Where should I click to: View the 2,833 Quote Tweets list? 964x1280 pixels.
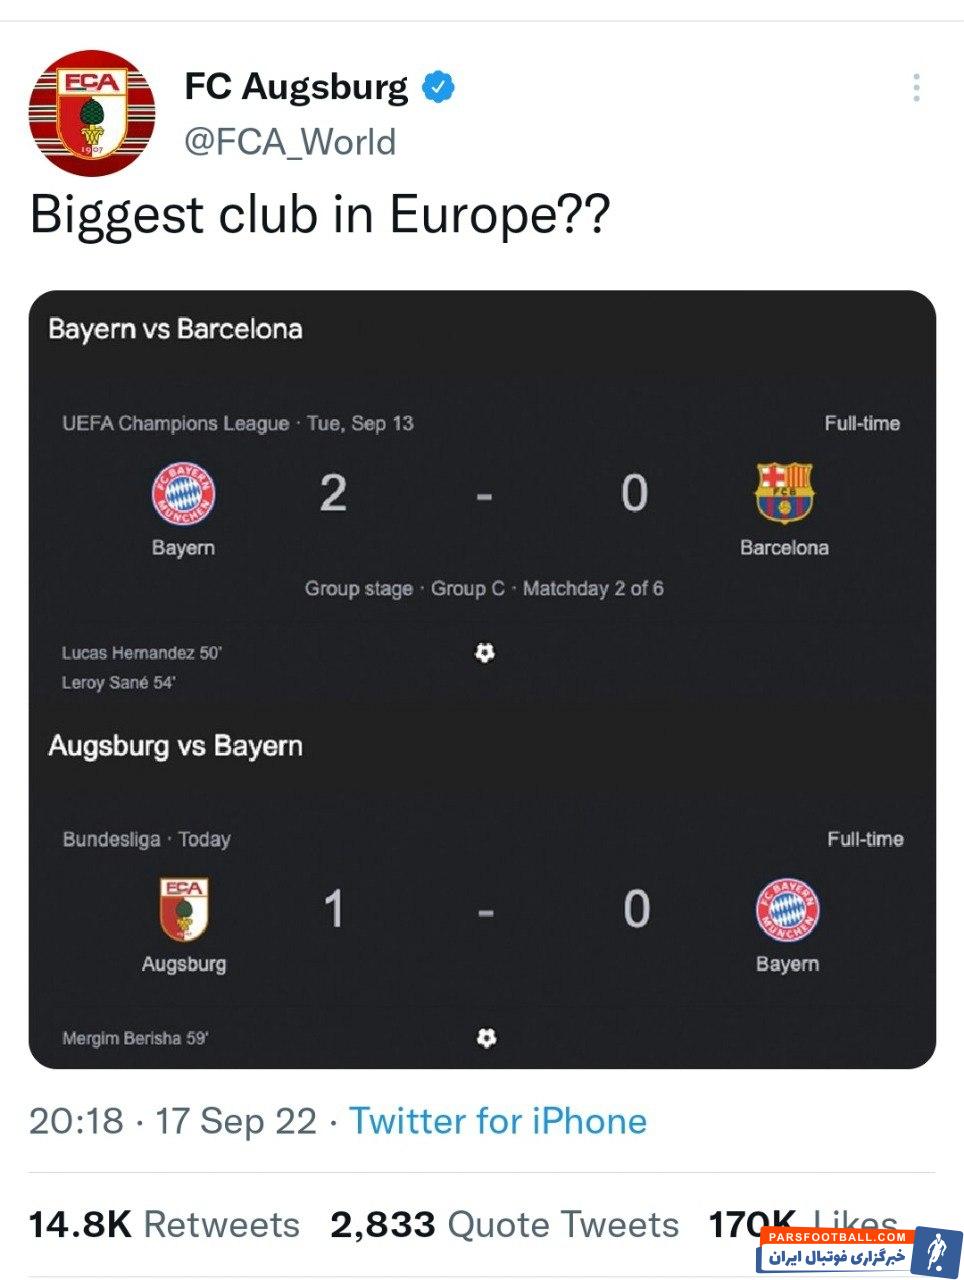coord(504,1224)
